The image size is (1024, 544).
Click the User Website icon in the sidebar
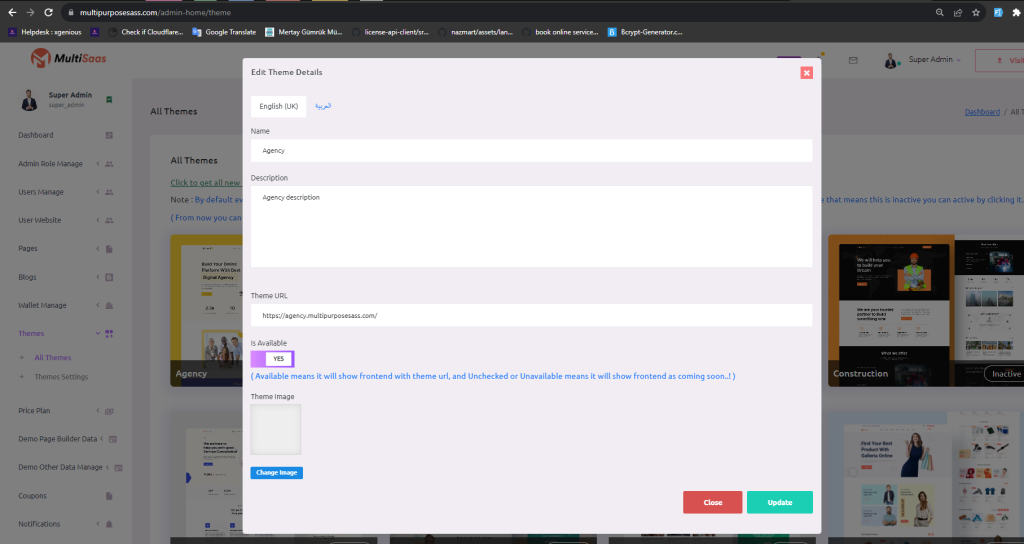point(109,220)
